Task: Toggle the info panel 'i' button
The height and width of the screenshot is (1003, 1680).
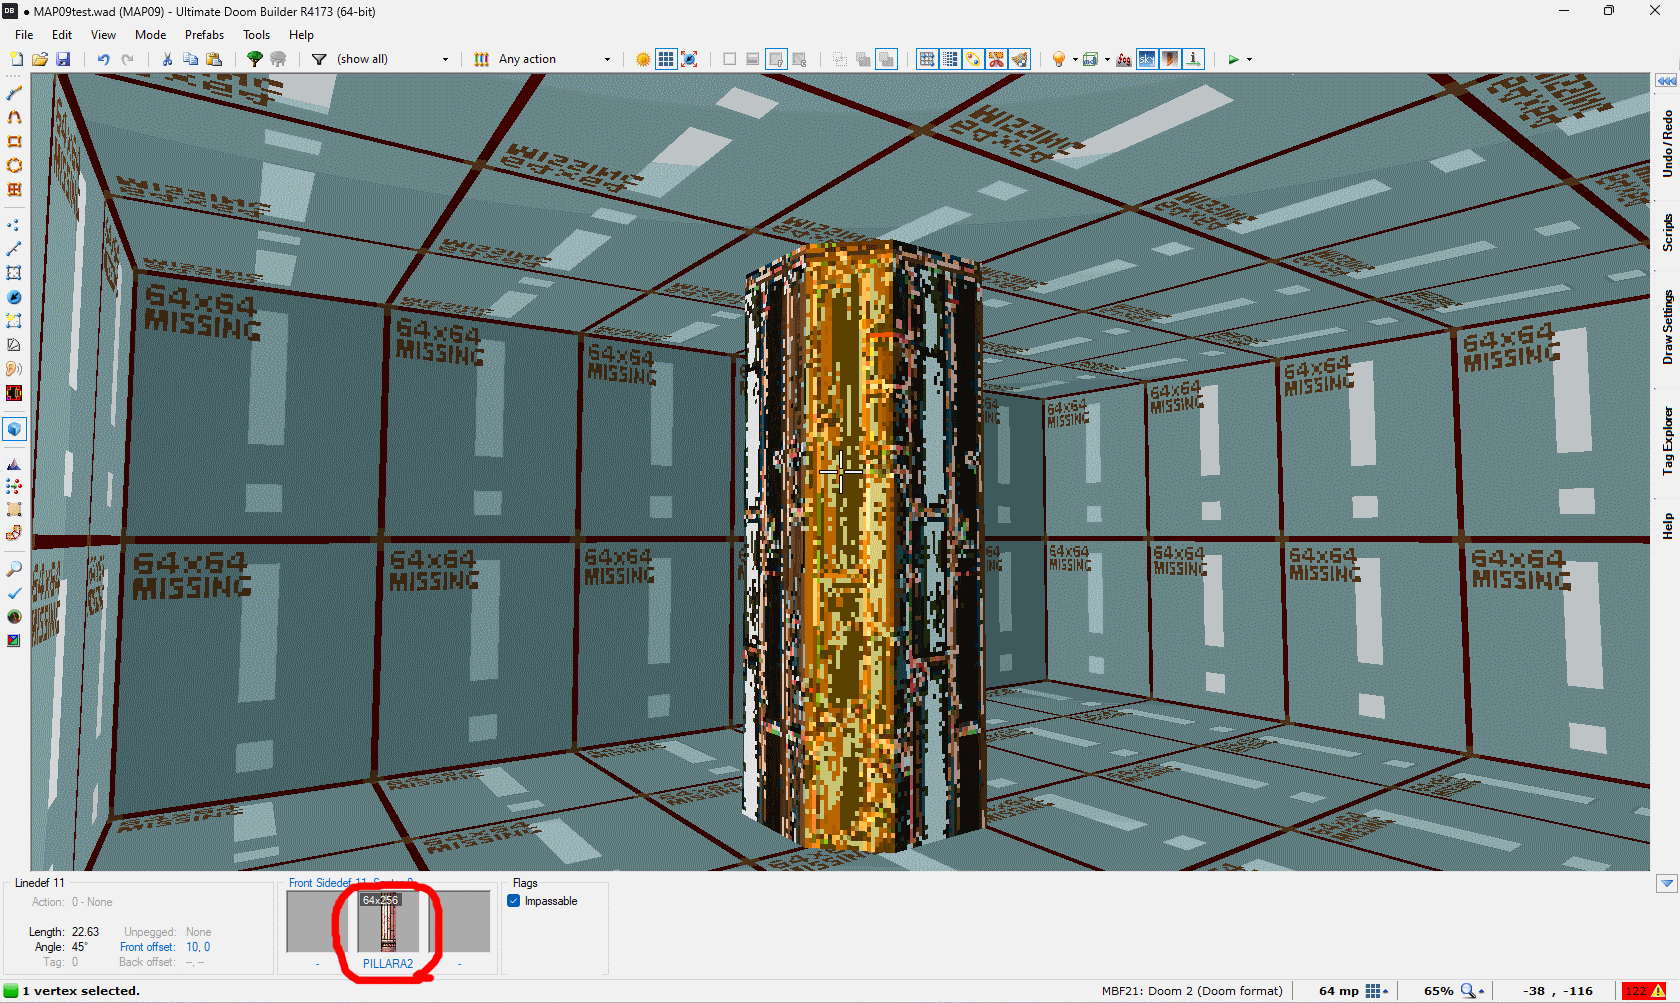Action: tap(1193, 59)
